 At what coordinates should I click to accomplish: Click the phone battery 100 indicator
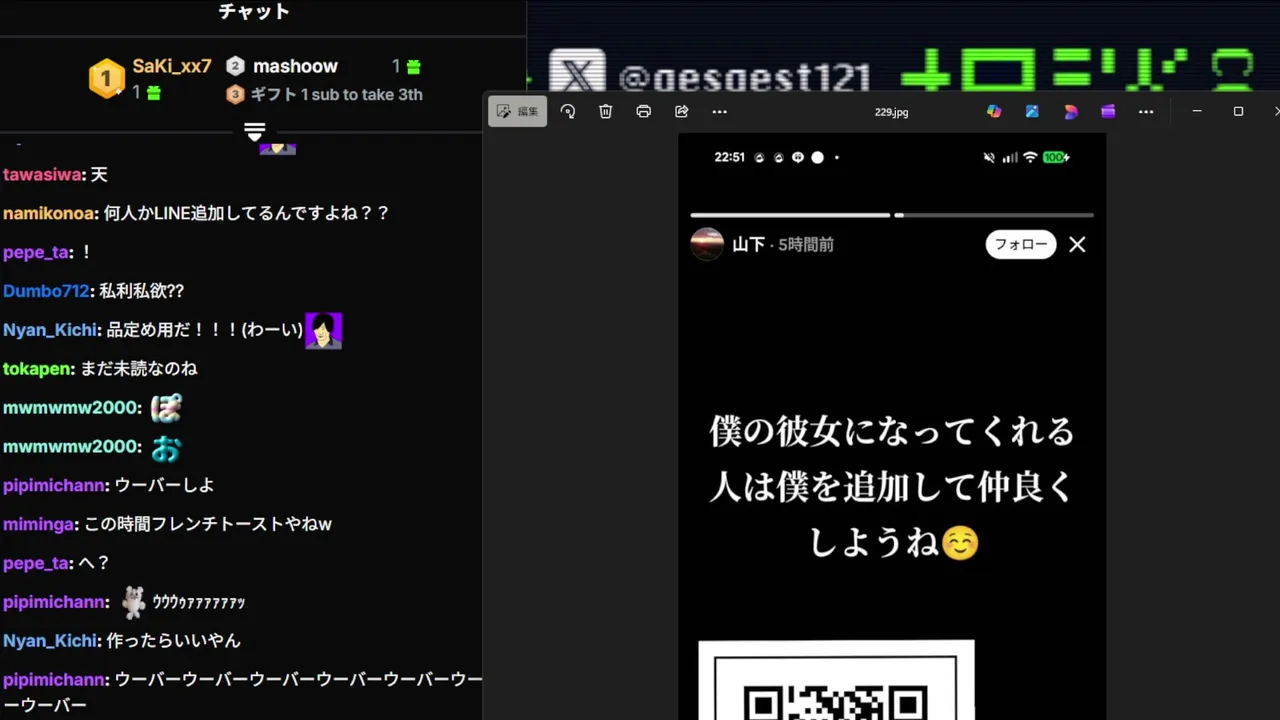pos(1056,157)
